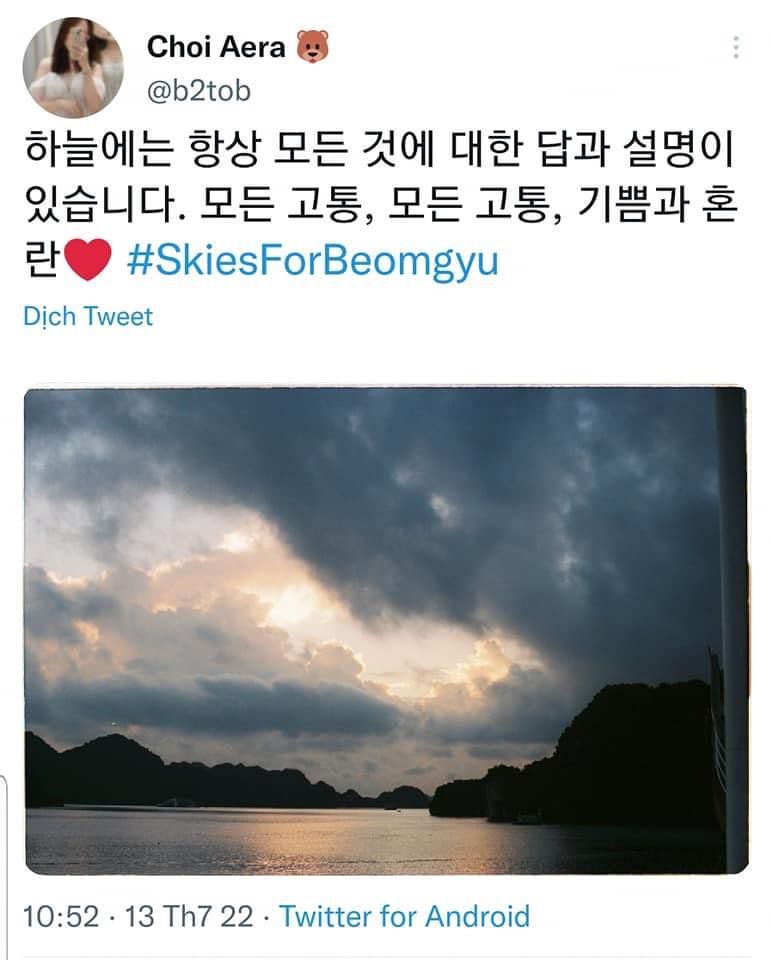Viewport: 773px width, 960px height.
Task: Click the tweet text line starting '있습니다'
Action: click(x=381, y=204)
